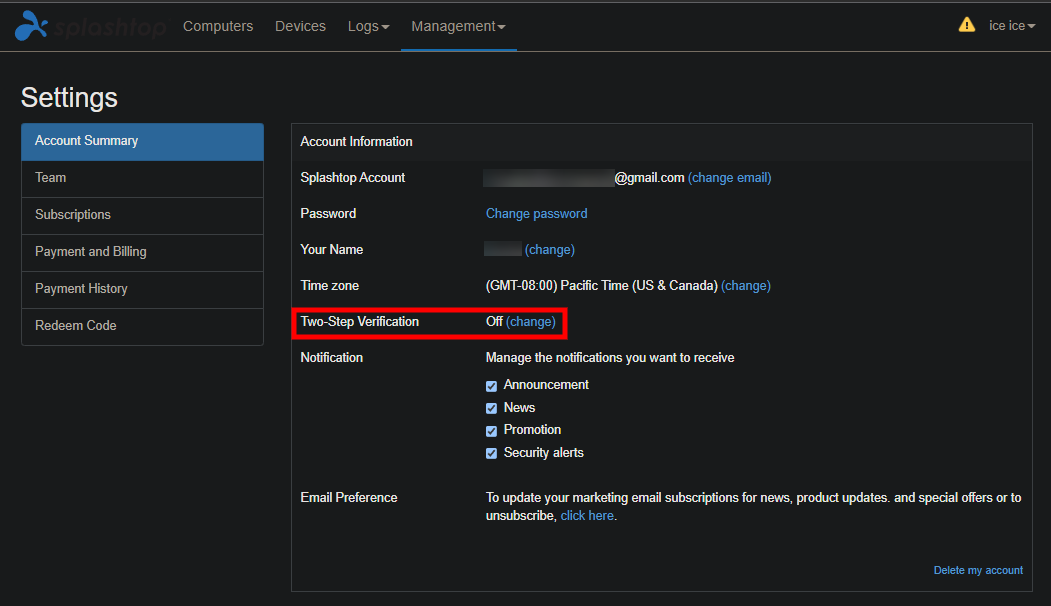Open Payment and Billing section

point(142,252)
